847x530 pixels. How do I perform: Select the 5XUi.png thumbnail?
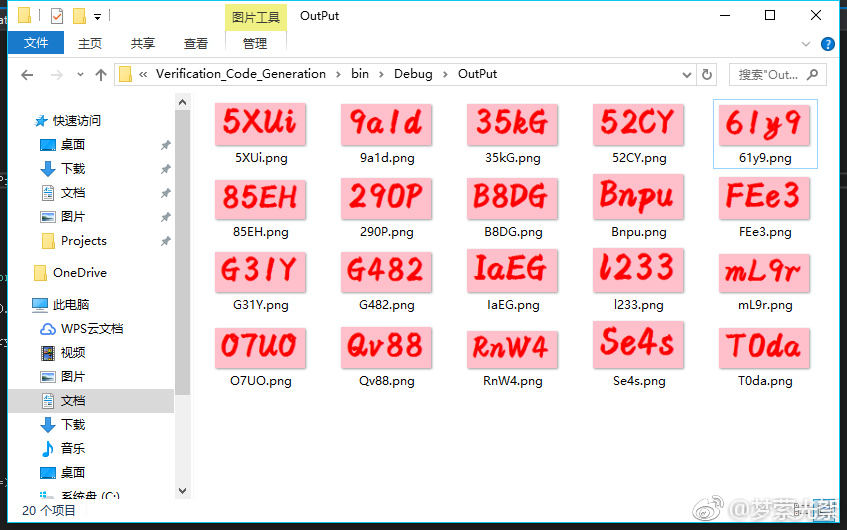(x=260, y=124)
